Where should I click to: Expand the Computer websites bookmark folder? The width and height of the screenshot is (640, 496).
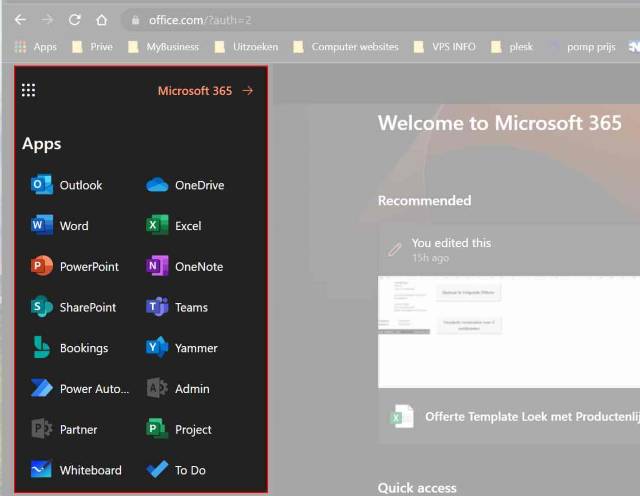(x=344, y=47)
